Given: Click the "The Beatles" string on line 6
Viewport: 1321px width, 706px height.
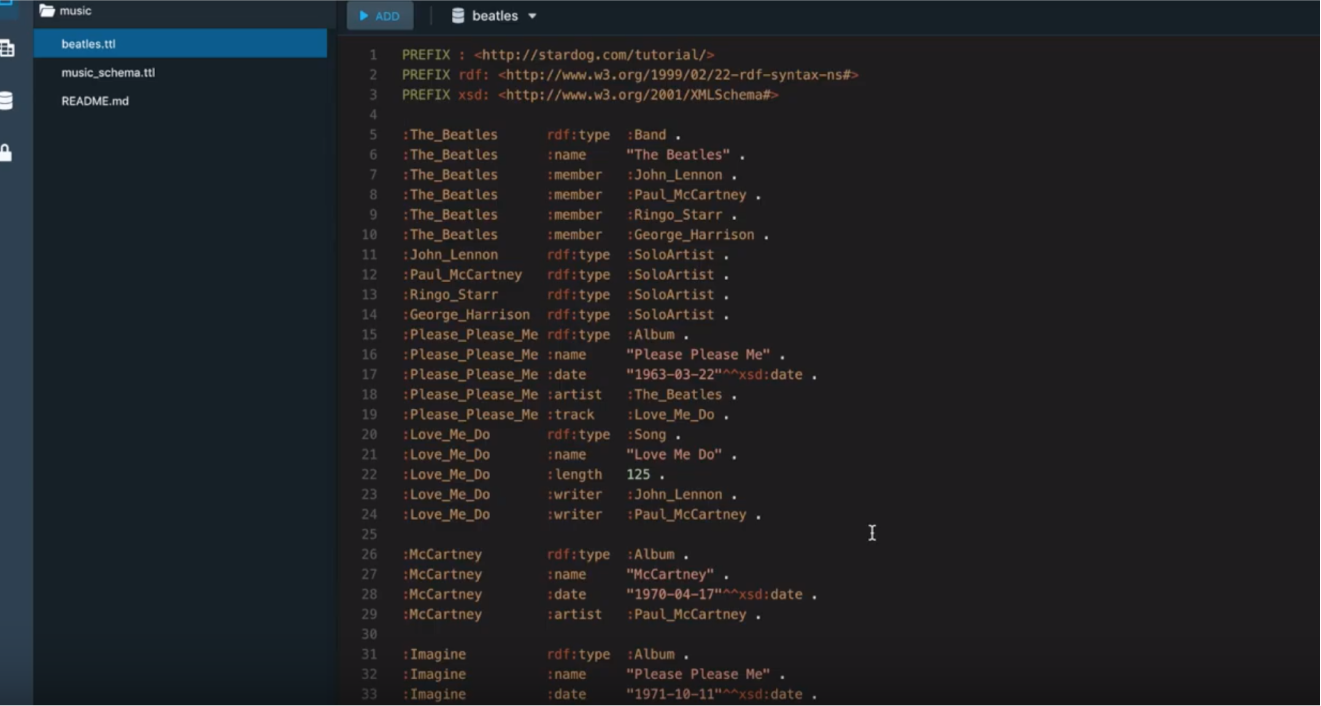Looking at the screenshot, I should (x=678, y=155).
